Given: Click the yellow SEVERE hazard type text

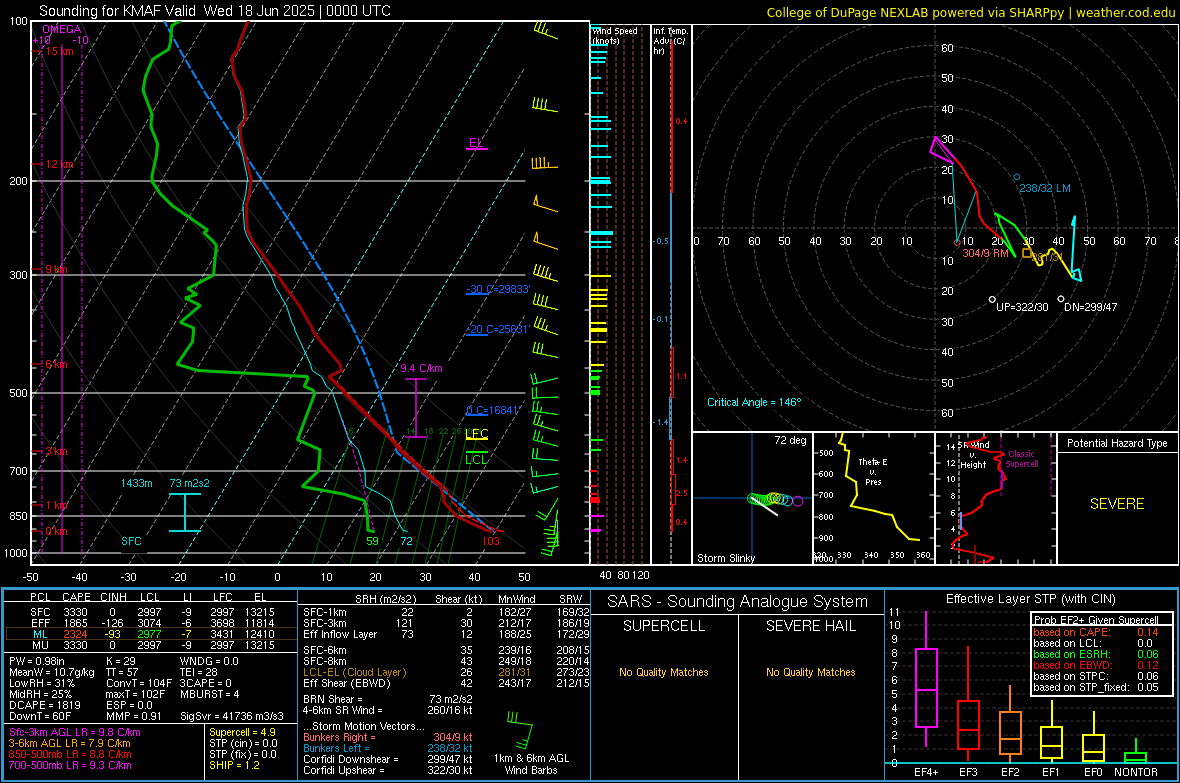Looking at the screenshot, I should [1117, 504].
